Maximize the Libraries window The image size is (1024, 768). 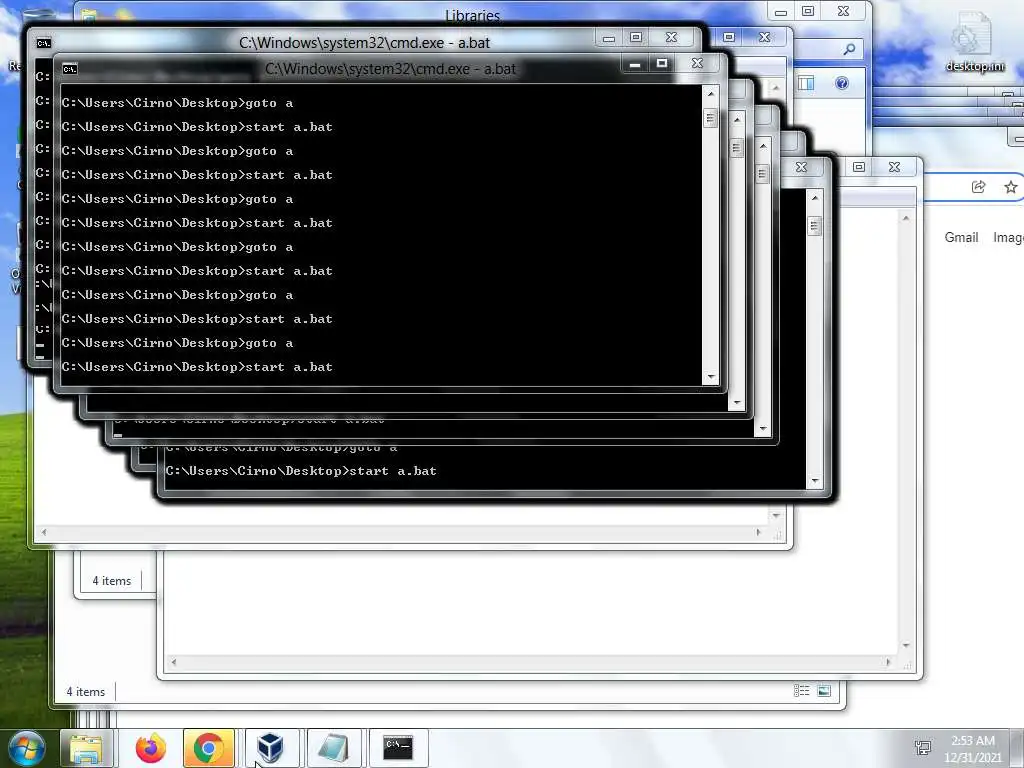[x=808, y=11]
